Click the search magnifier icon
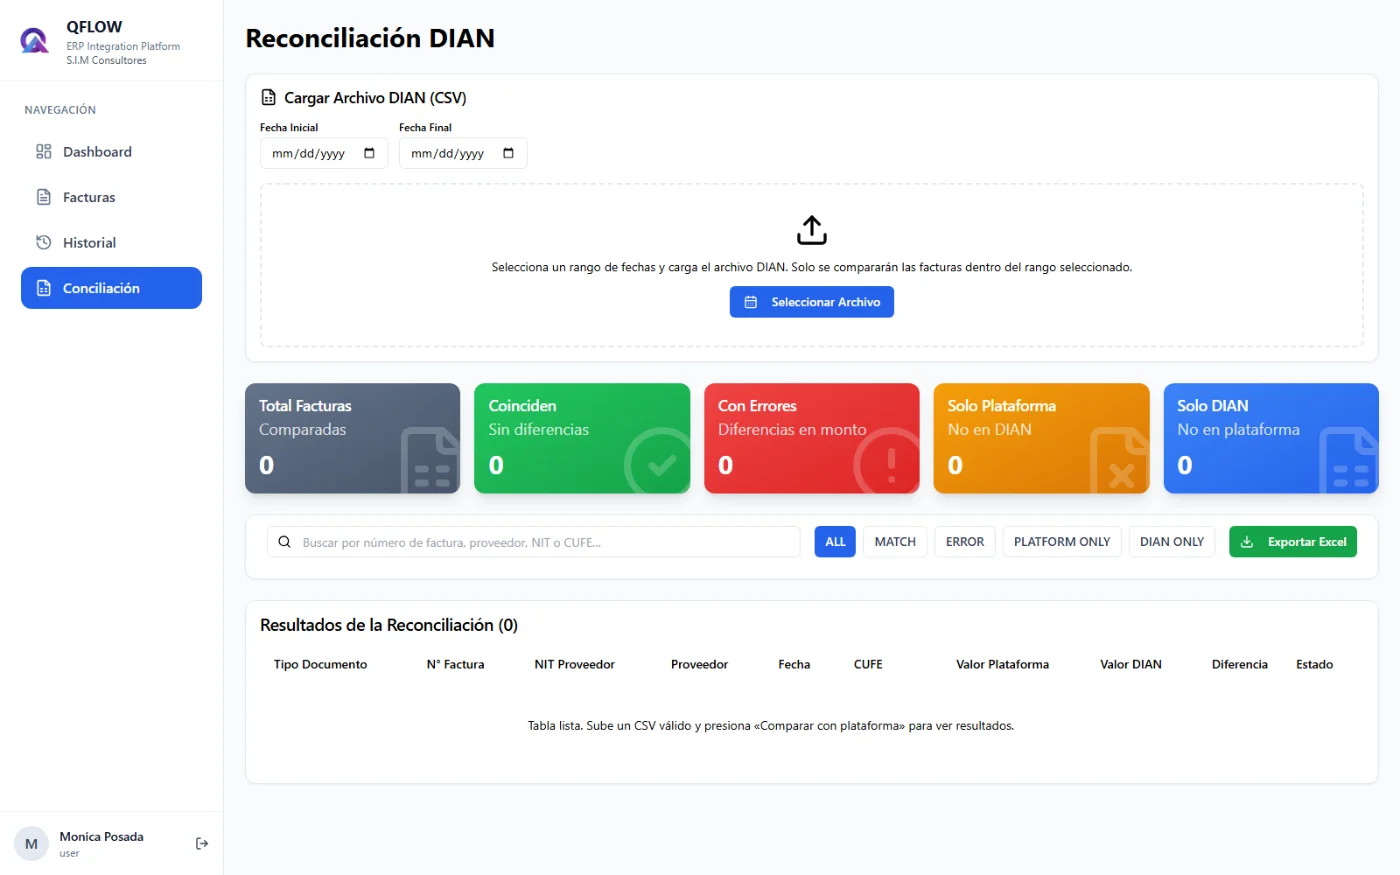The image size is (1400, 875). pyautogui.click(x=284, y=542)
